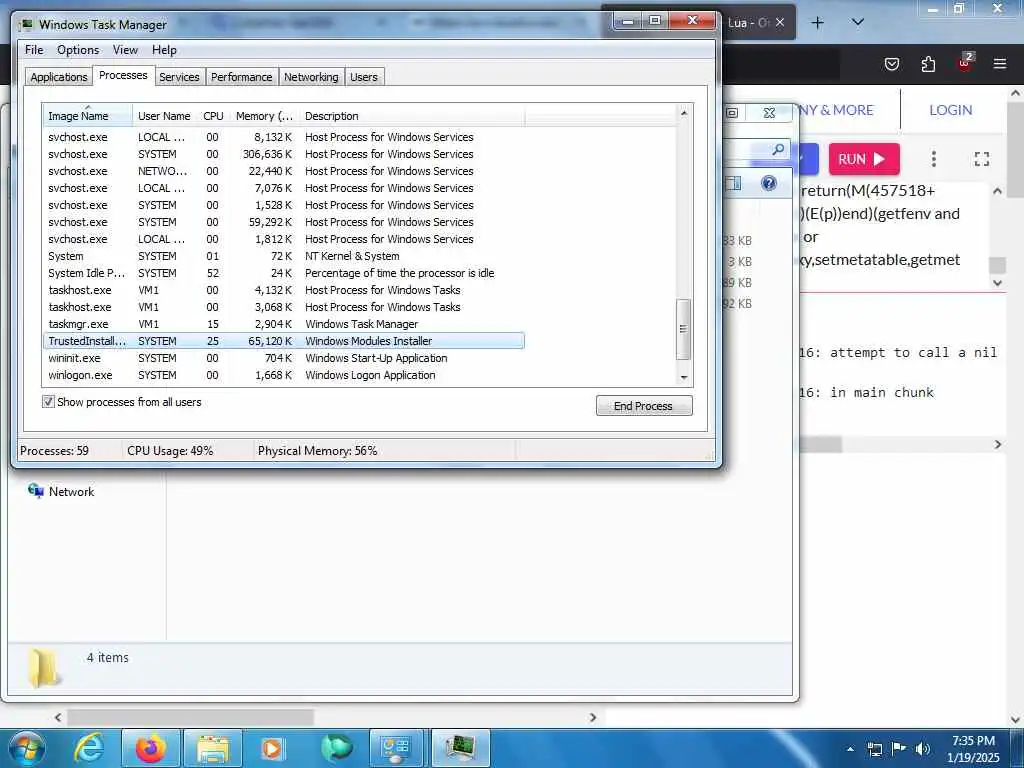This screenshot has height=768, width=1024.
Task: Click the End Process button
Action: point(644,406)
